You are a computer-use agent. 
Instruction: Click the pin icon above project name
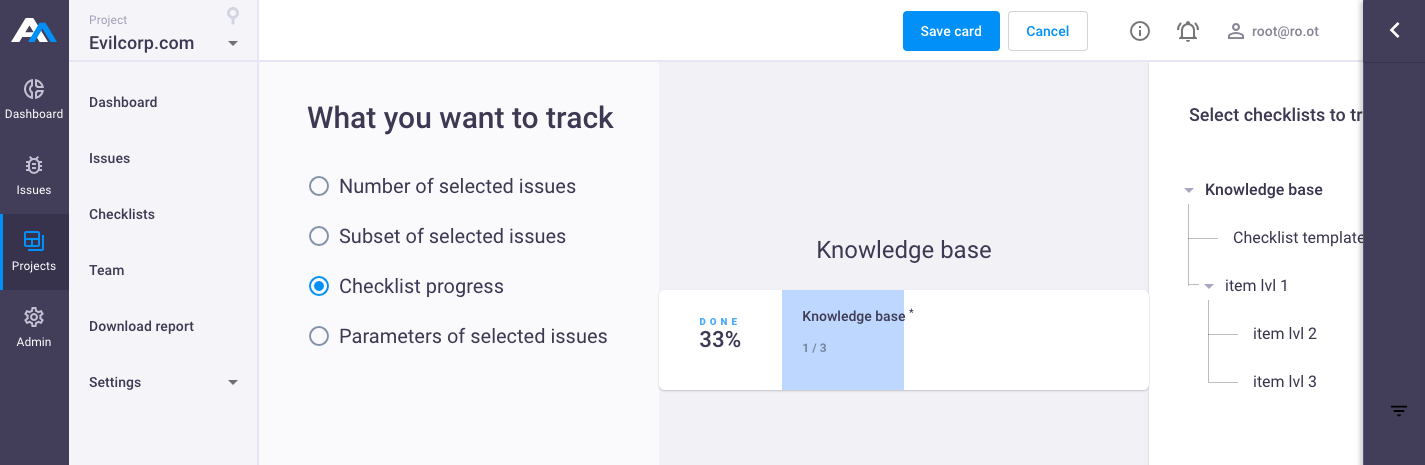(x=233, y=15)
